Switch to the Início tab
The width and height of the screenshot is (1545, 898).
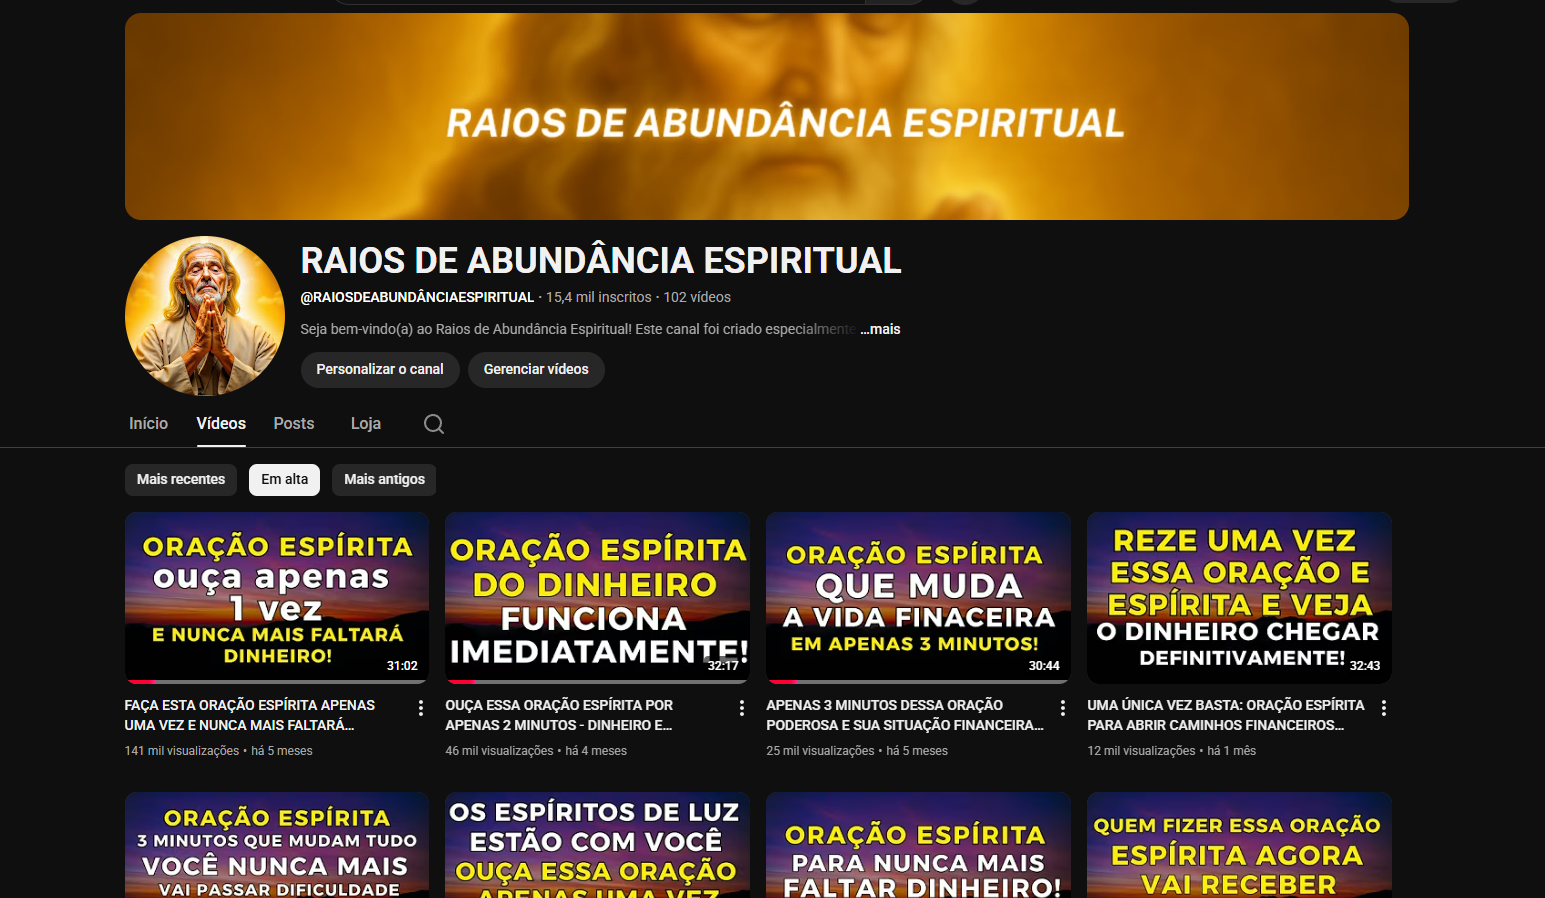[148, 424]
